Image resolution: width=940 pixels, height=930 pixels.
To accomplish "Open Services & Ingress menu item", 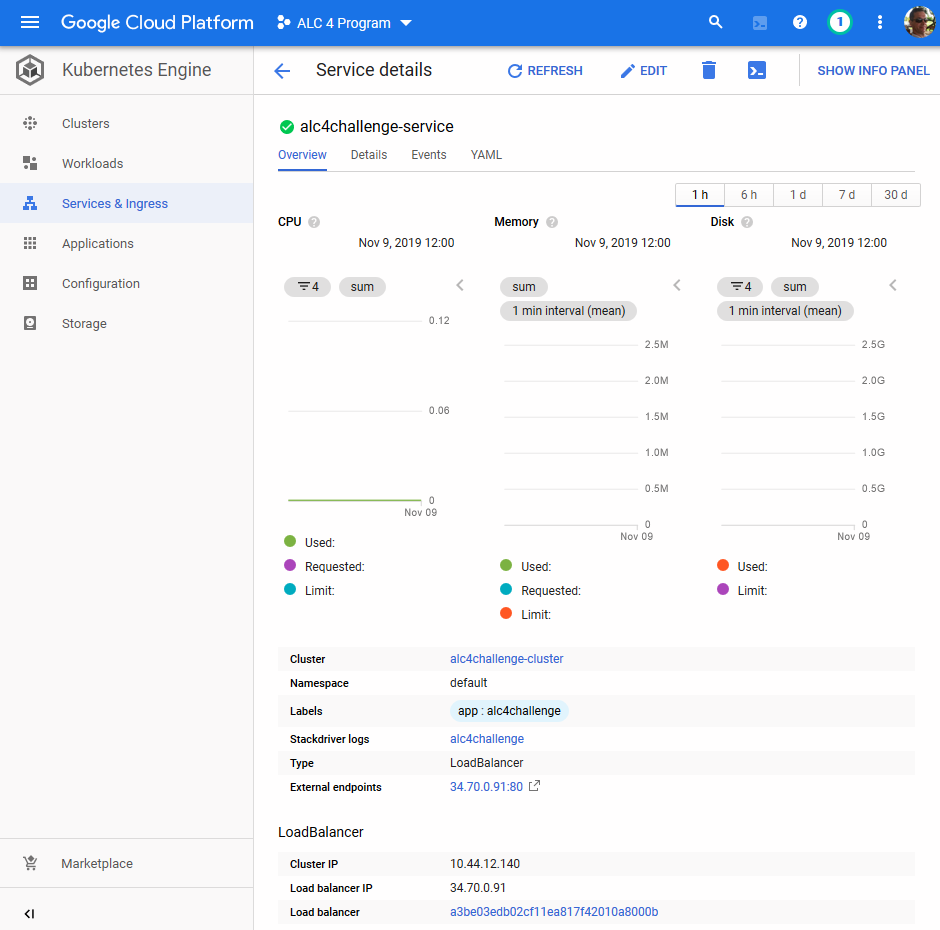I will [126, 203].
